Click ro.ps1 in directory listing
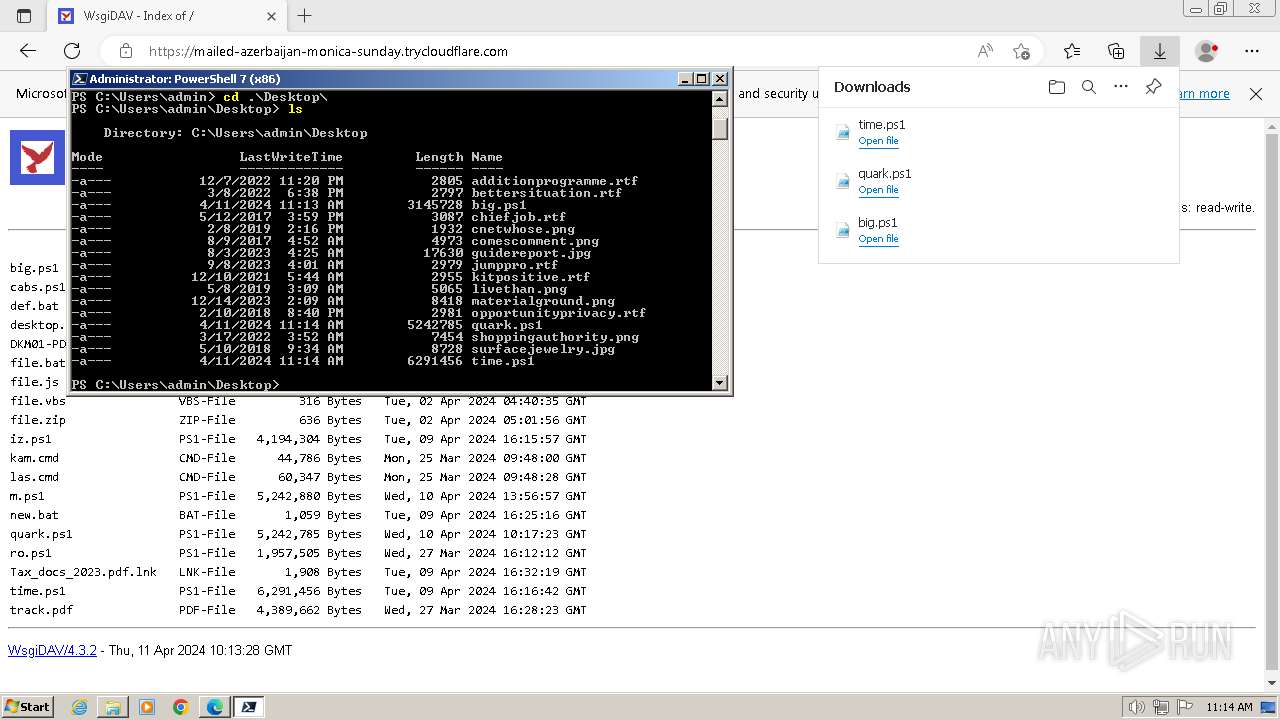This screenshot has height=720, width=1280. tap(31, 553)
